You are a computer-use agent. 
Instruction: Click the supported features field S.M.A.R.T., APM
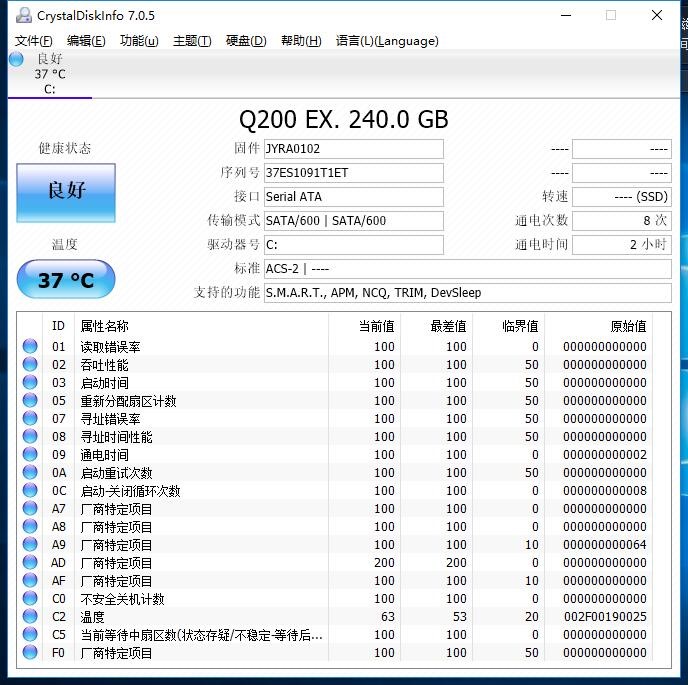(x=468, y=293)
